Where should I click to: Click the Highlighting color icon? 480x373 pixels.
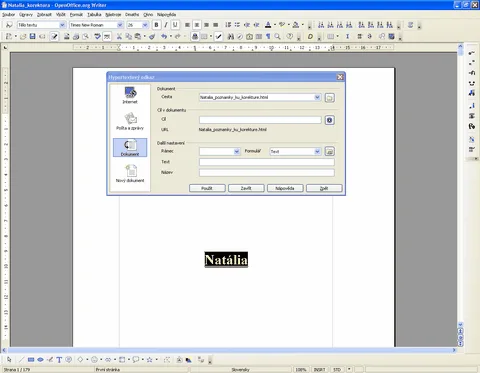click(282, 25)
